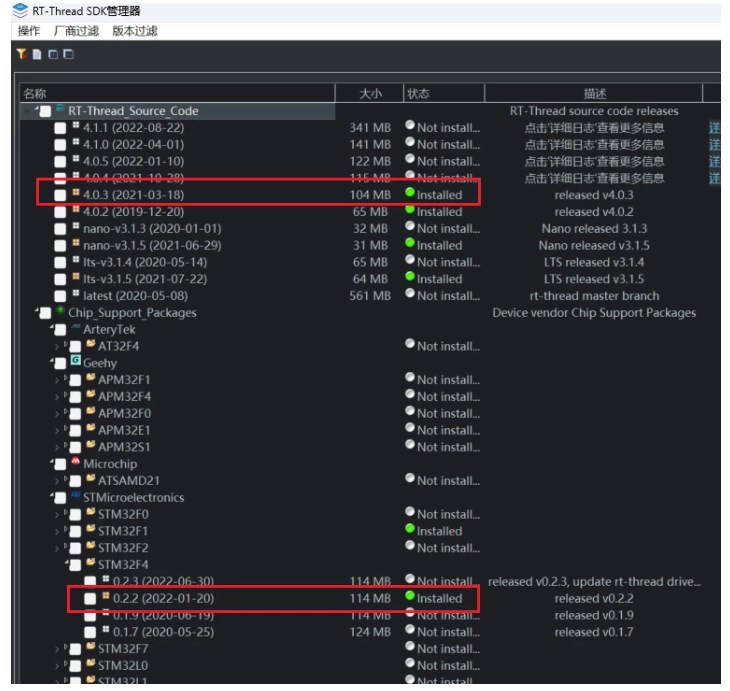730x691 pixels.
Task: Sort by the 描述 column header
Action: click(594, 94)
